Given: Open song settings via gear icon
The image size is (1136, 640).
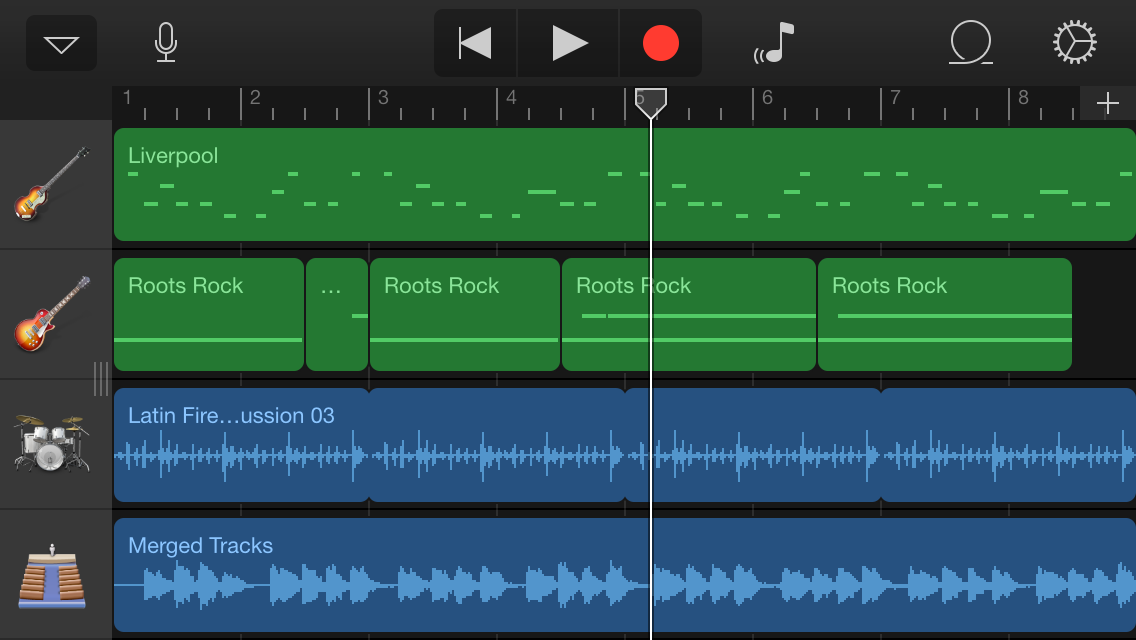Looking at the screenshot, I should coord(1074,43).
